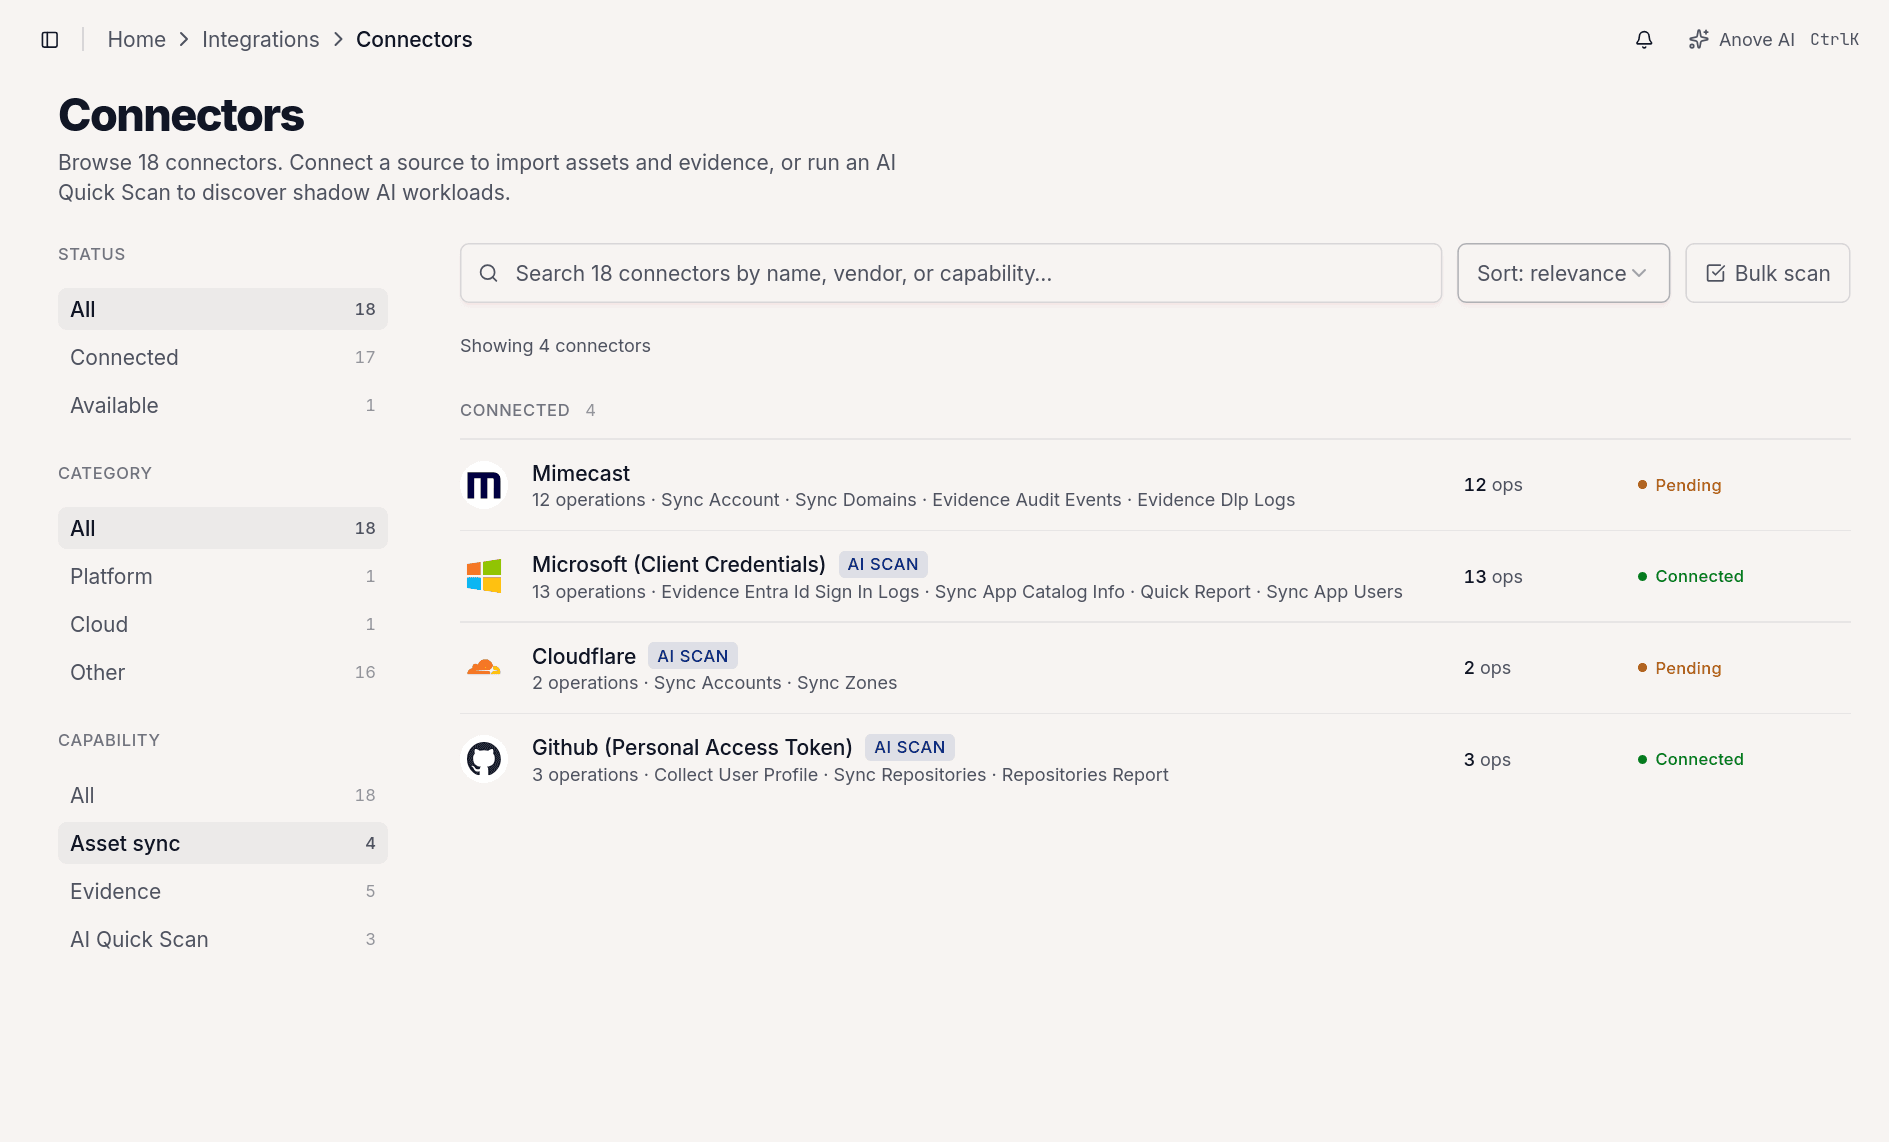This screenshot has width=1889, height=1142.
Task: Filter category by Platform
Action: 223,576
